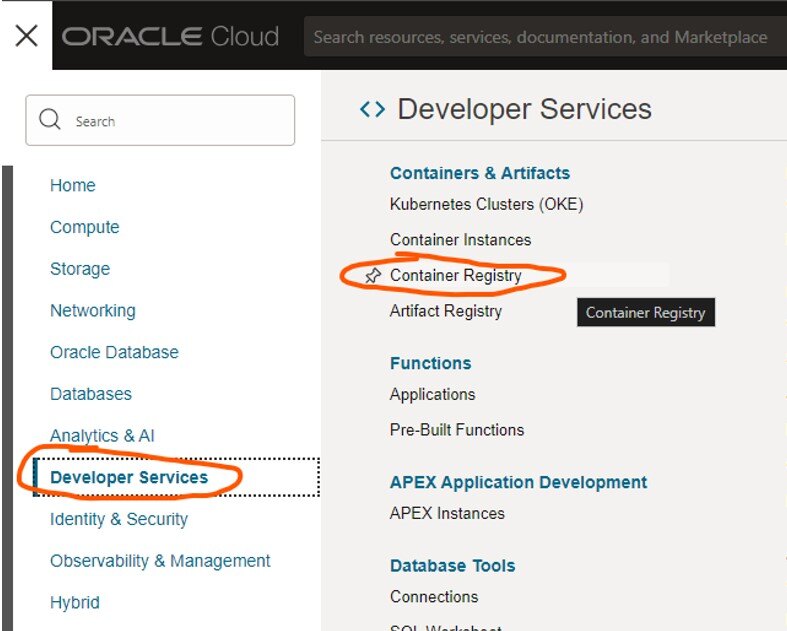The height and width of the screenshot is (631, 787).
Task: Go to Container Instances
Action: tap(460, 239)
